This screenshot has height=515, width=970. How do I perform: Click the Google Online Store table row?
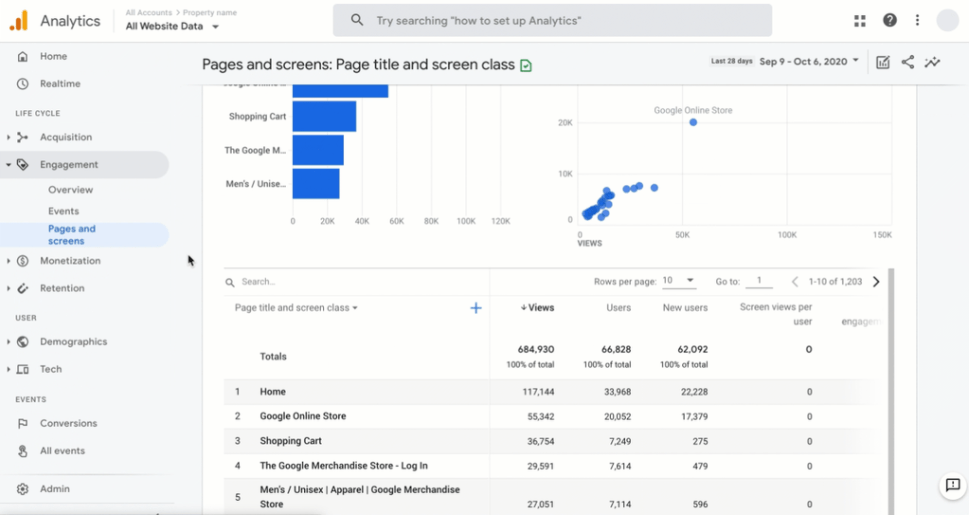(555, 417)
